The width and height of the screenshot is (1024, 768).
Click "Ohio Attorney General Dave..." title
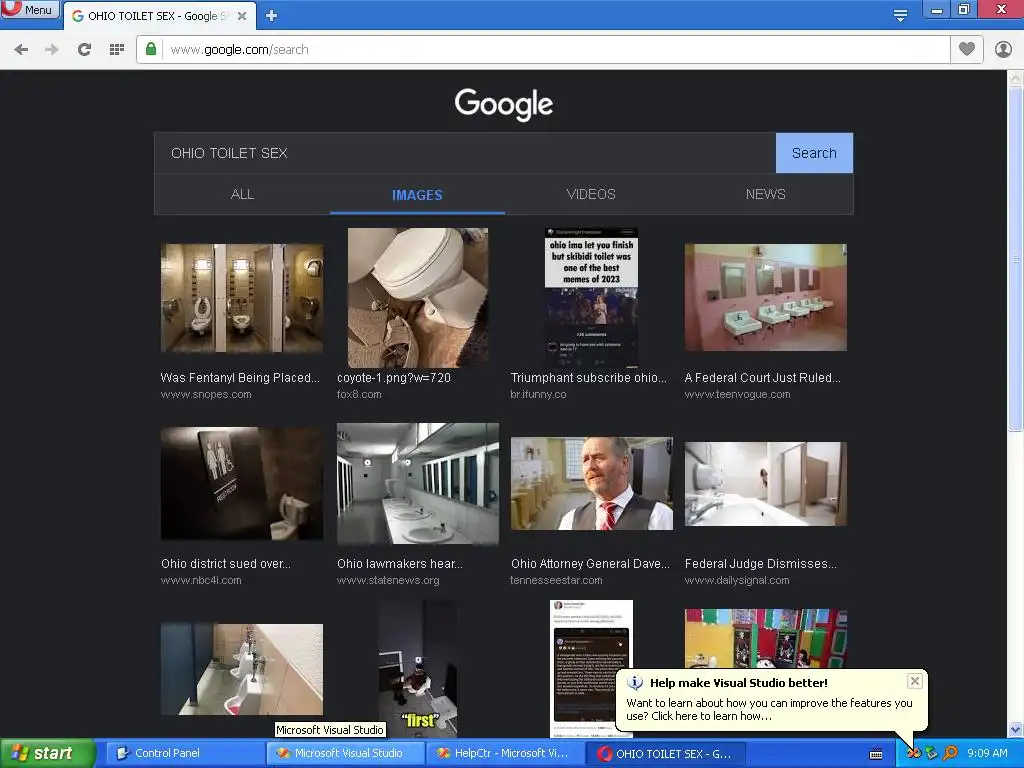(x=590, y=564)
